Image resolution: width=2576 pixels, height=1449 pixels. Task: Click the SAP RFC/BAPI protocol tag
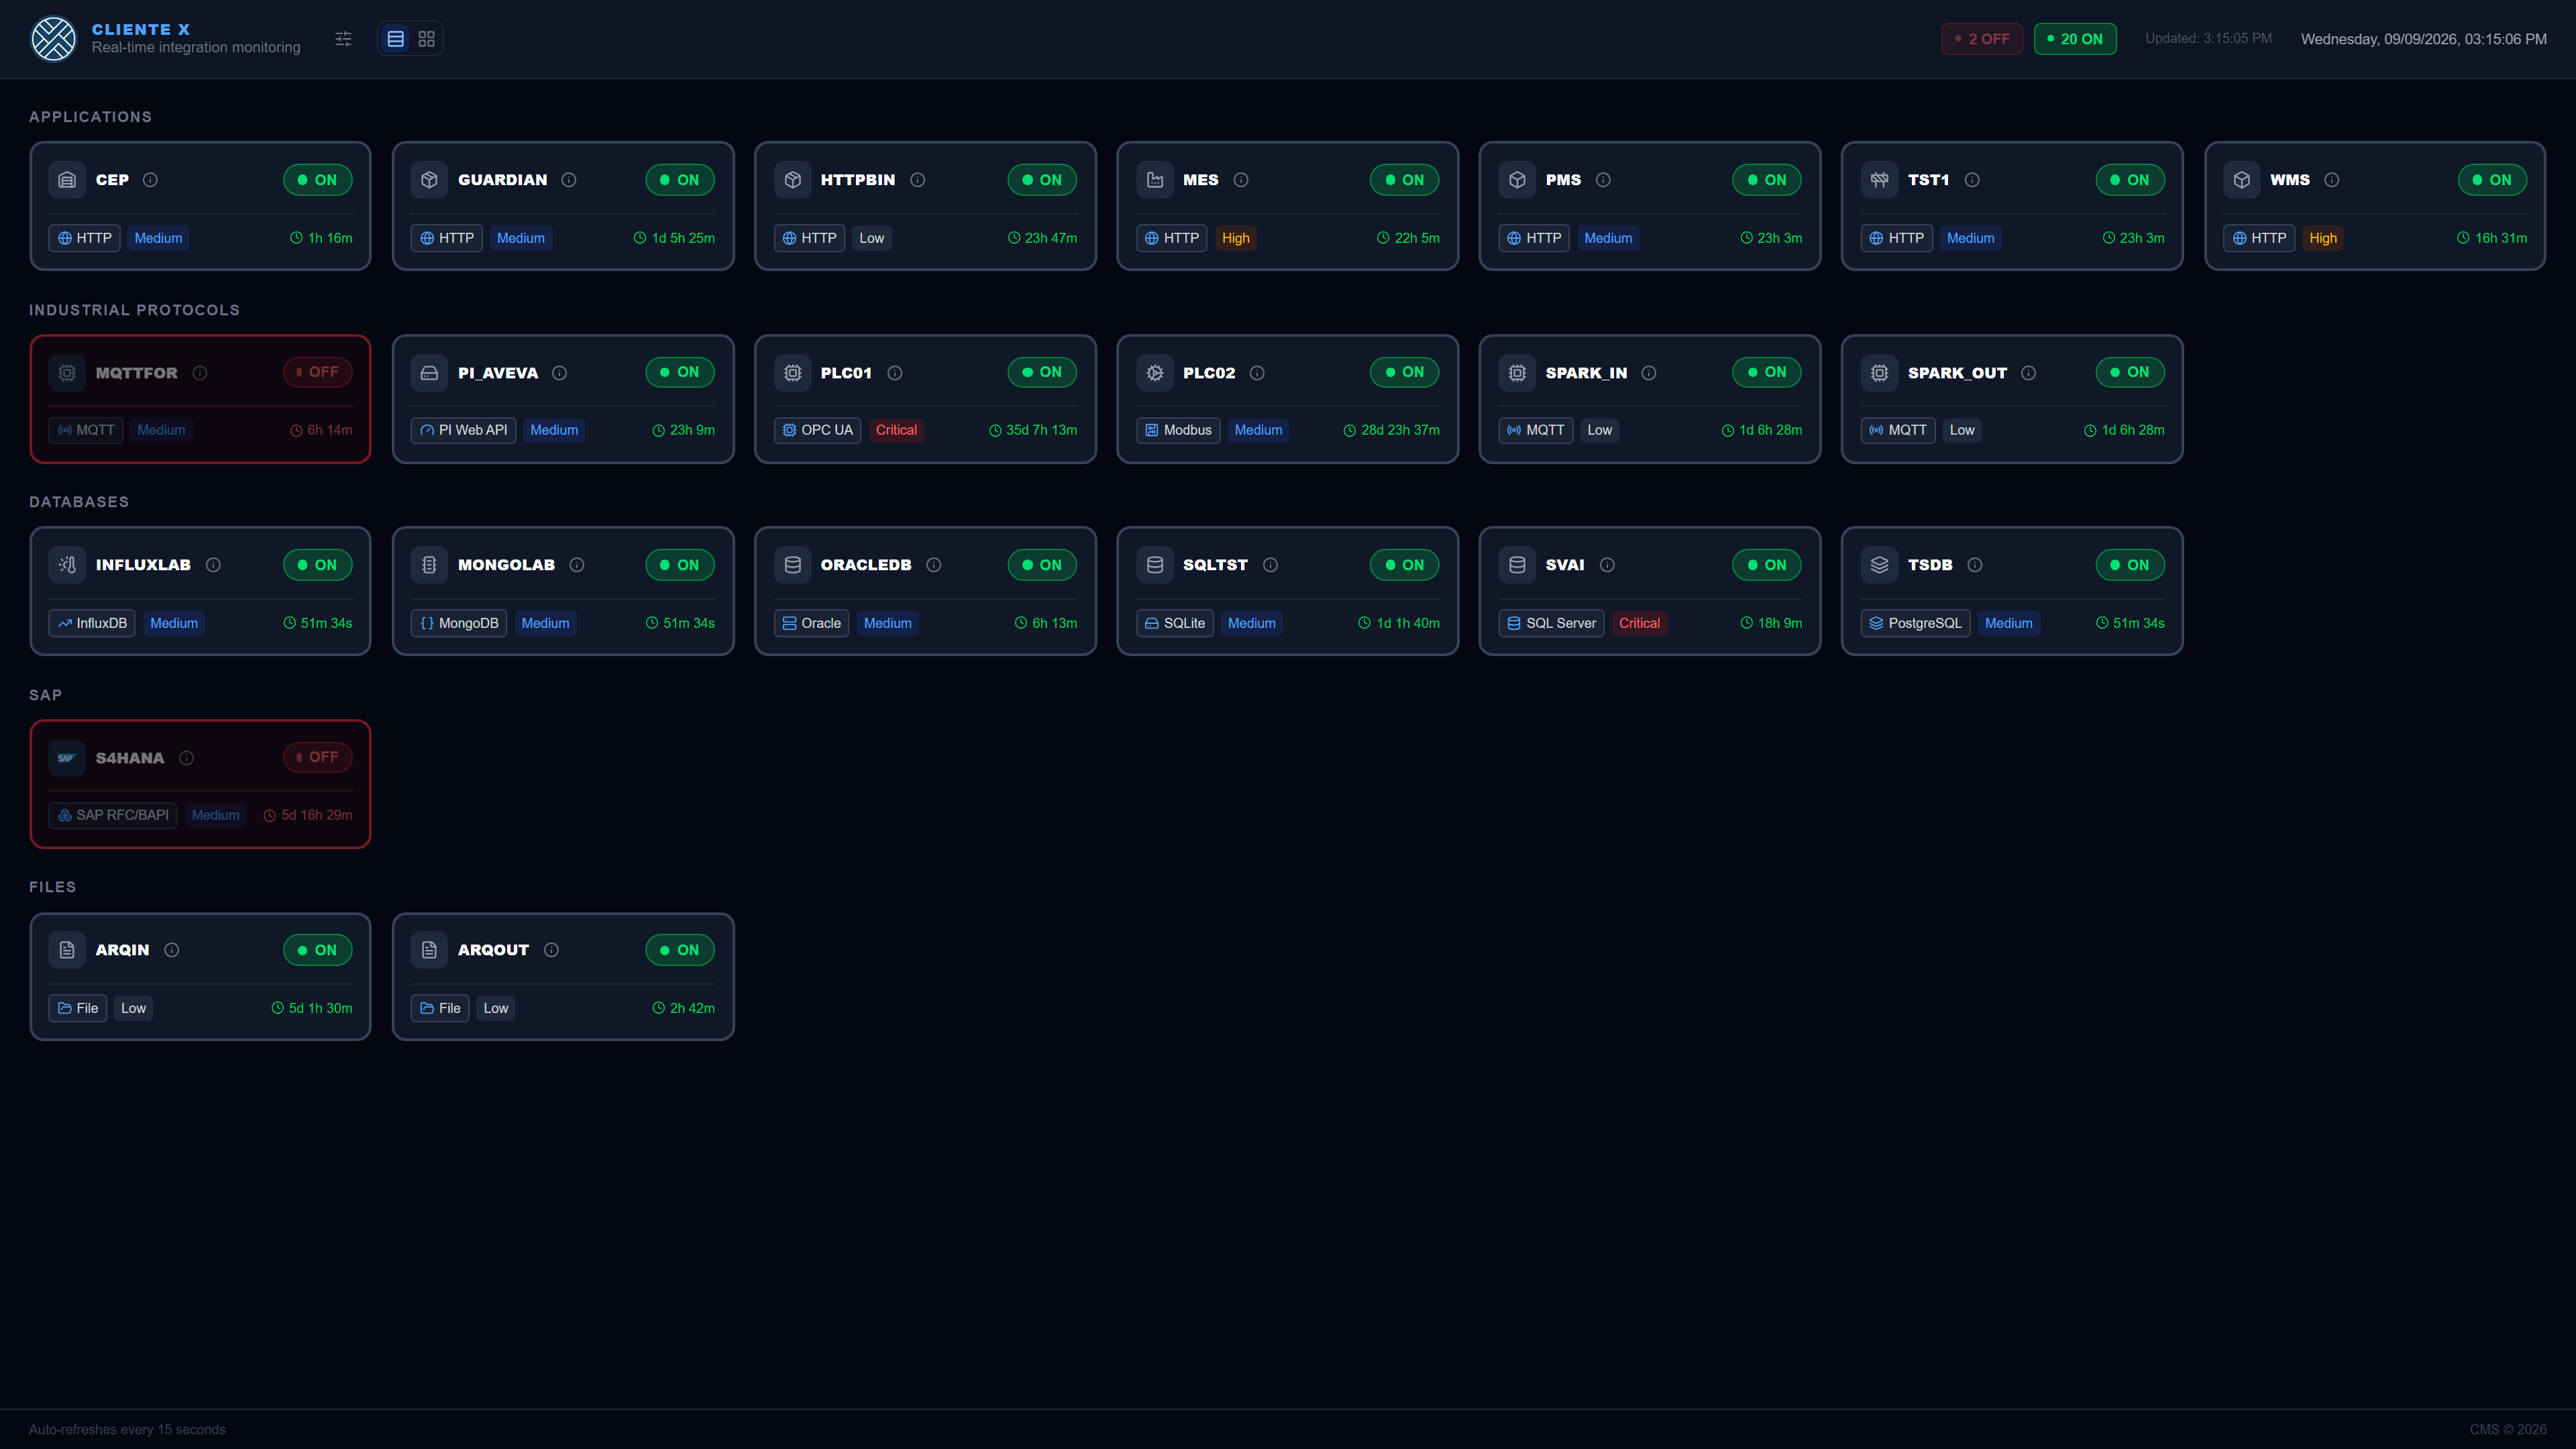point(113,815)
